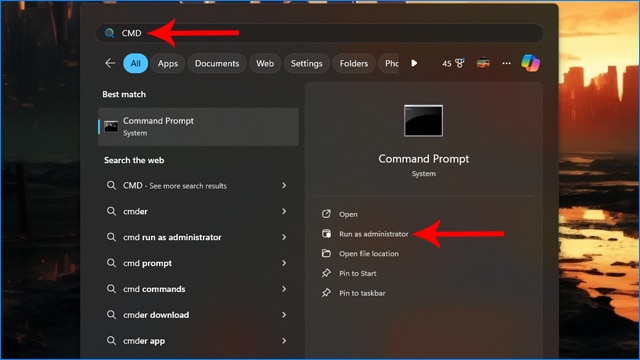
Task: Click the Open action icon
Action: pos(326,214)
